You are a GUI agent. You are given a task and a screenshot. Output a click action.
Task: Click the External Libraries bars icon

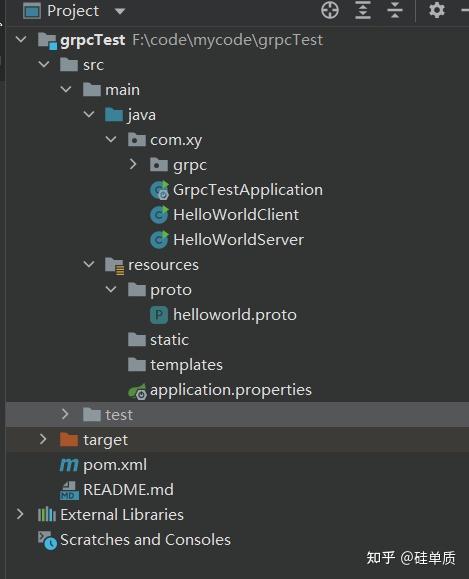(47, 514)
